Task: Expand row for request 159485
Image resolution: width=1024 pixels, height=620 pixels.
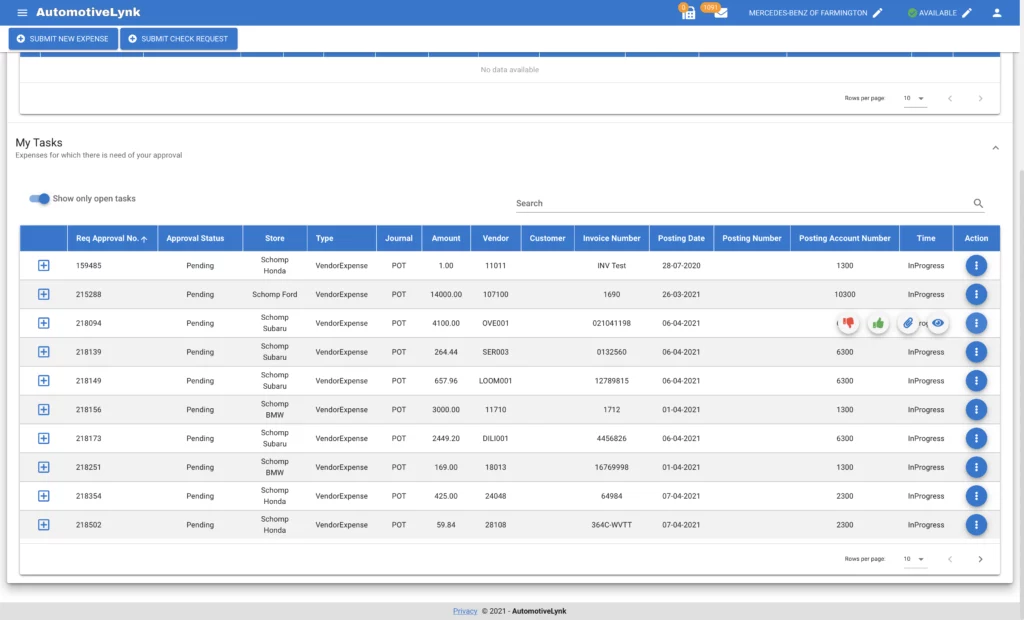Action: click(x=44, y=265)
